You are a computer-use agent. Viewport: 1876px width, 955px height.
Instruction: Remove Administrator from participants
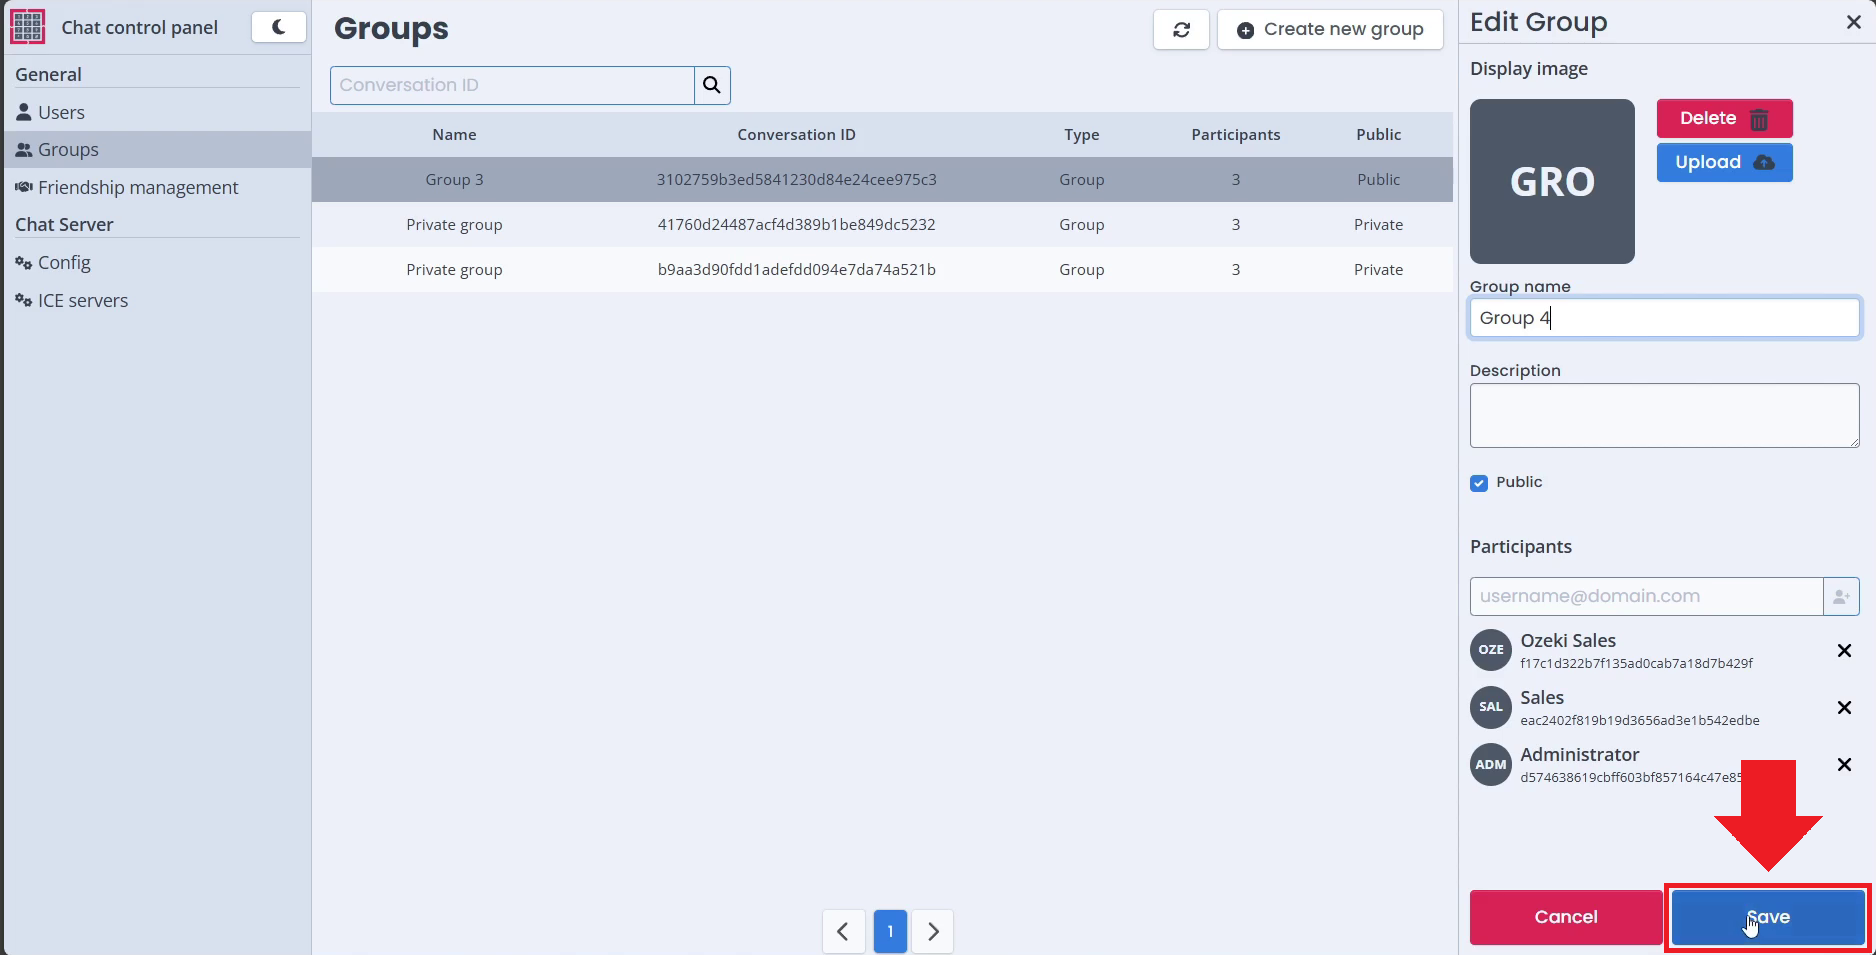(x=1844, y=765)
